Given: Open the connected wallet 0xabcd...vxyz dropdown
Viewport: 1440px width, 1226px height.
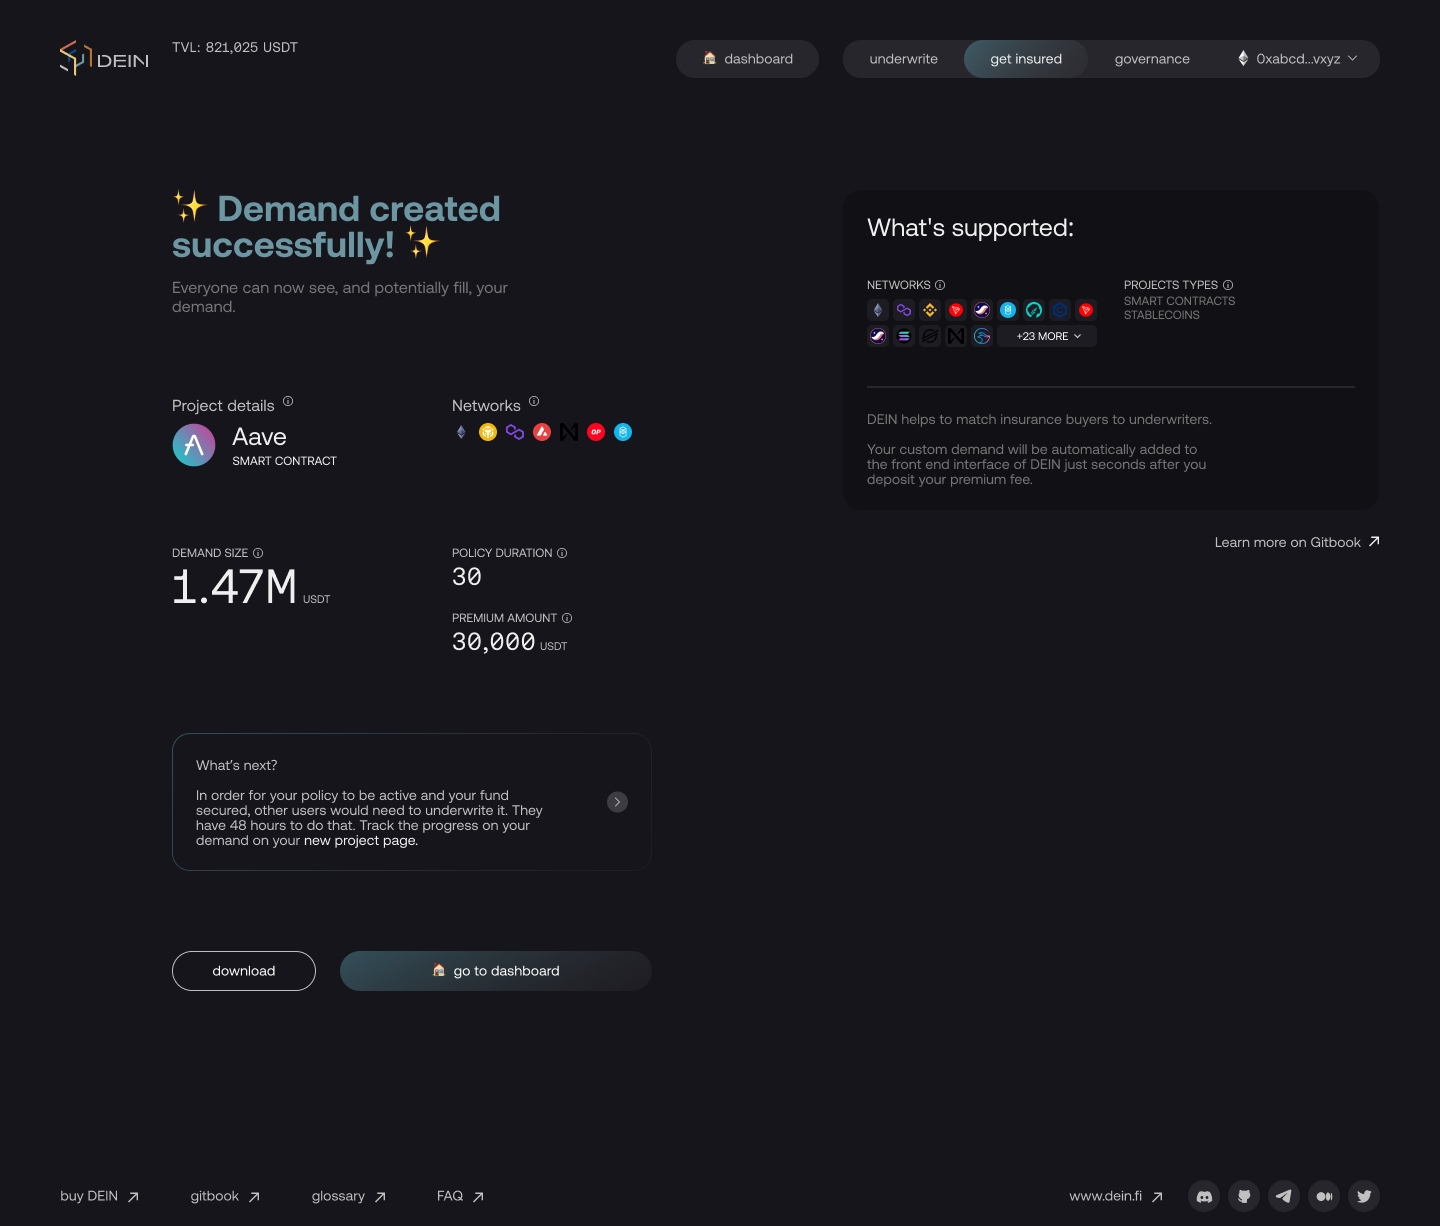Looking at the screenshot, I should click(1298, 59).
